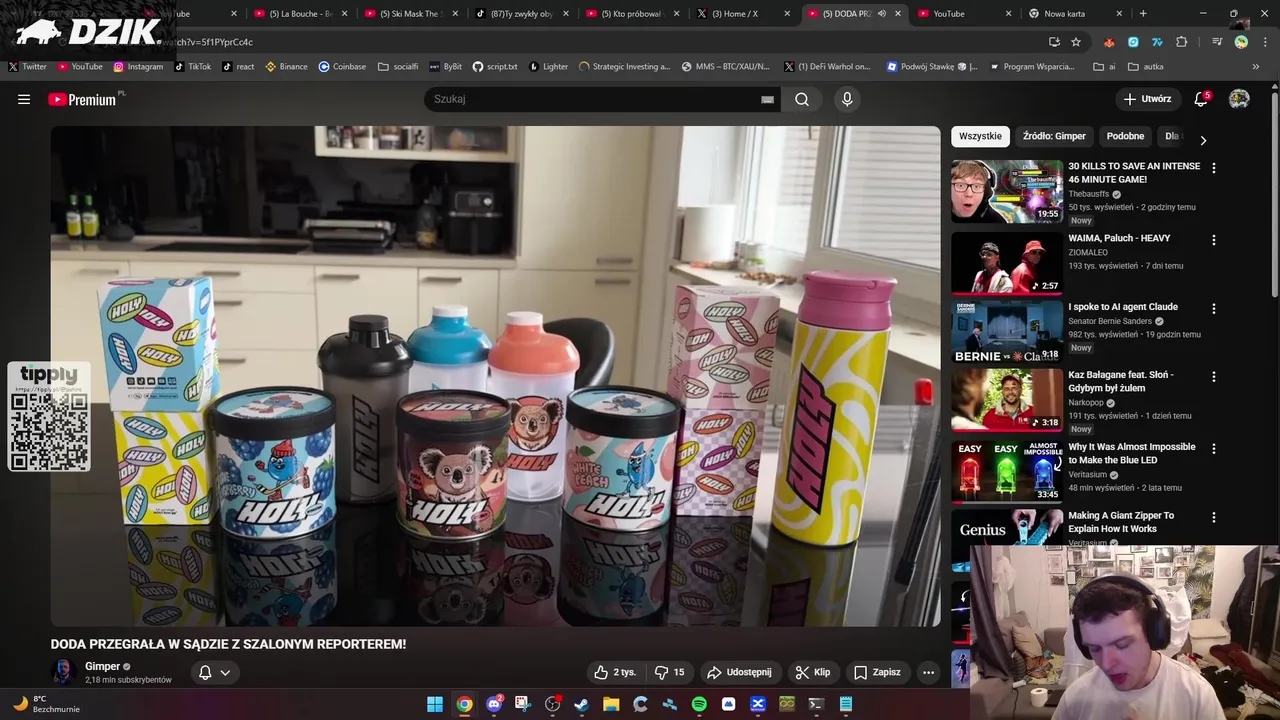The image size is (1280, 720).
Task: Click the 'Zapisz' save button
Action: (x=877, y=672)
